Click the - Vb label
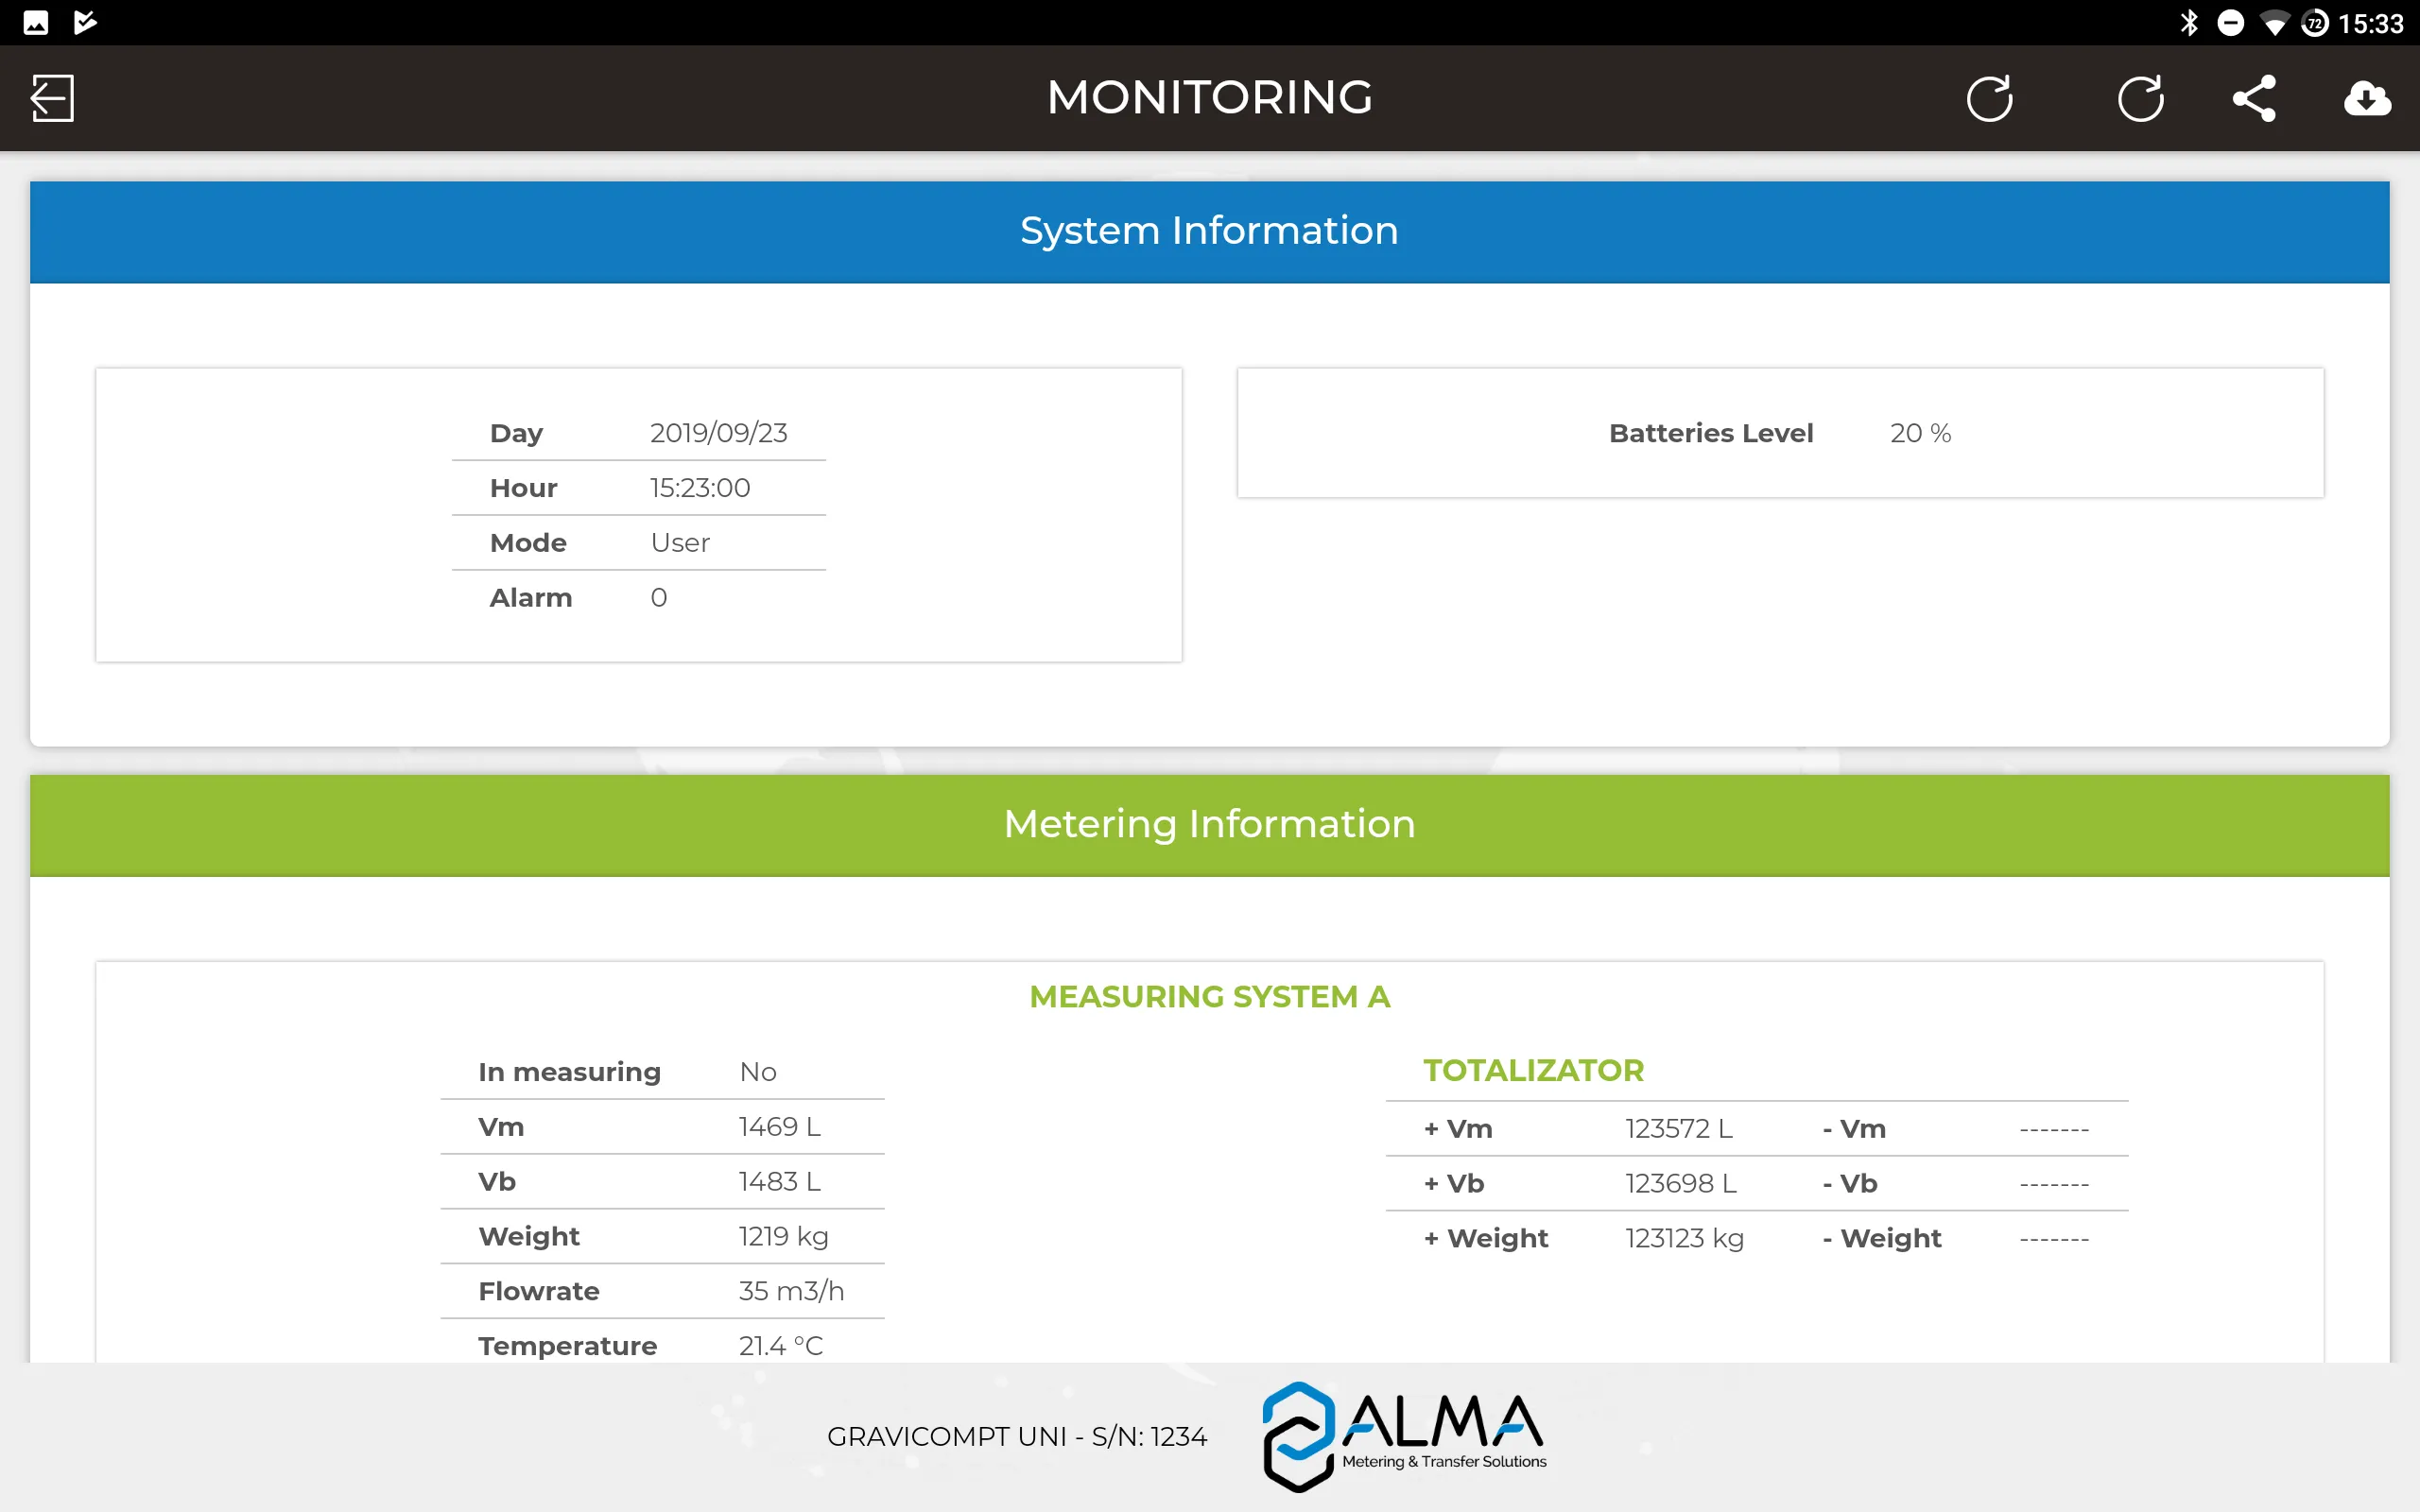The height and width of the screenshot is (1512, 2420). pos(1850,1184)
